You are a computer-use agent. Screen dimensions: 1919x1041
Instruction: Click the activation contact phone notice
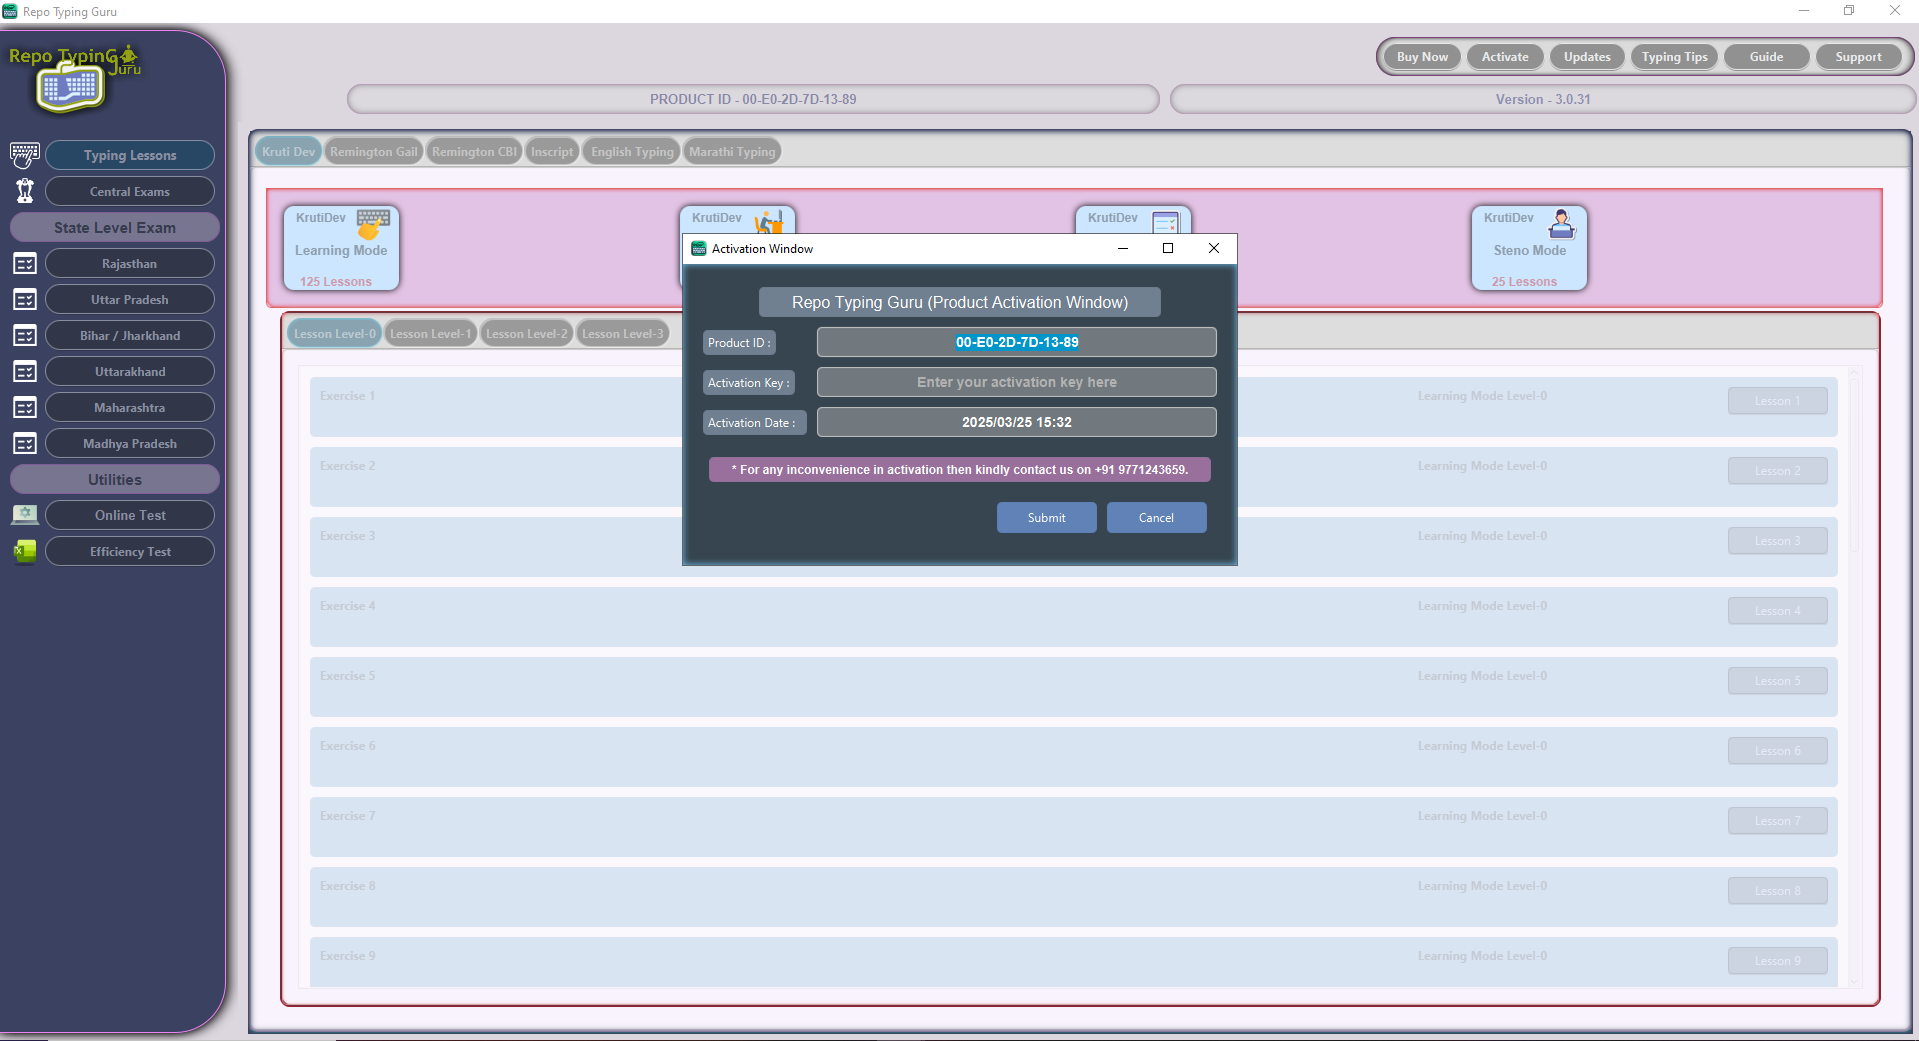[x=960, y=470]
